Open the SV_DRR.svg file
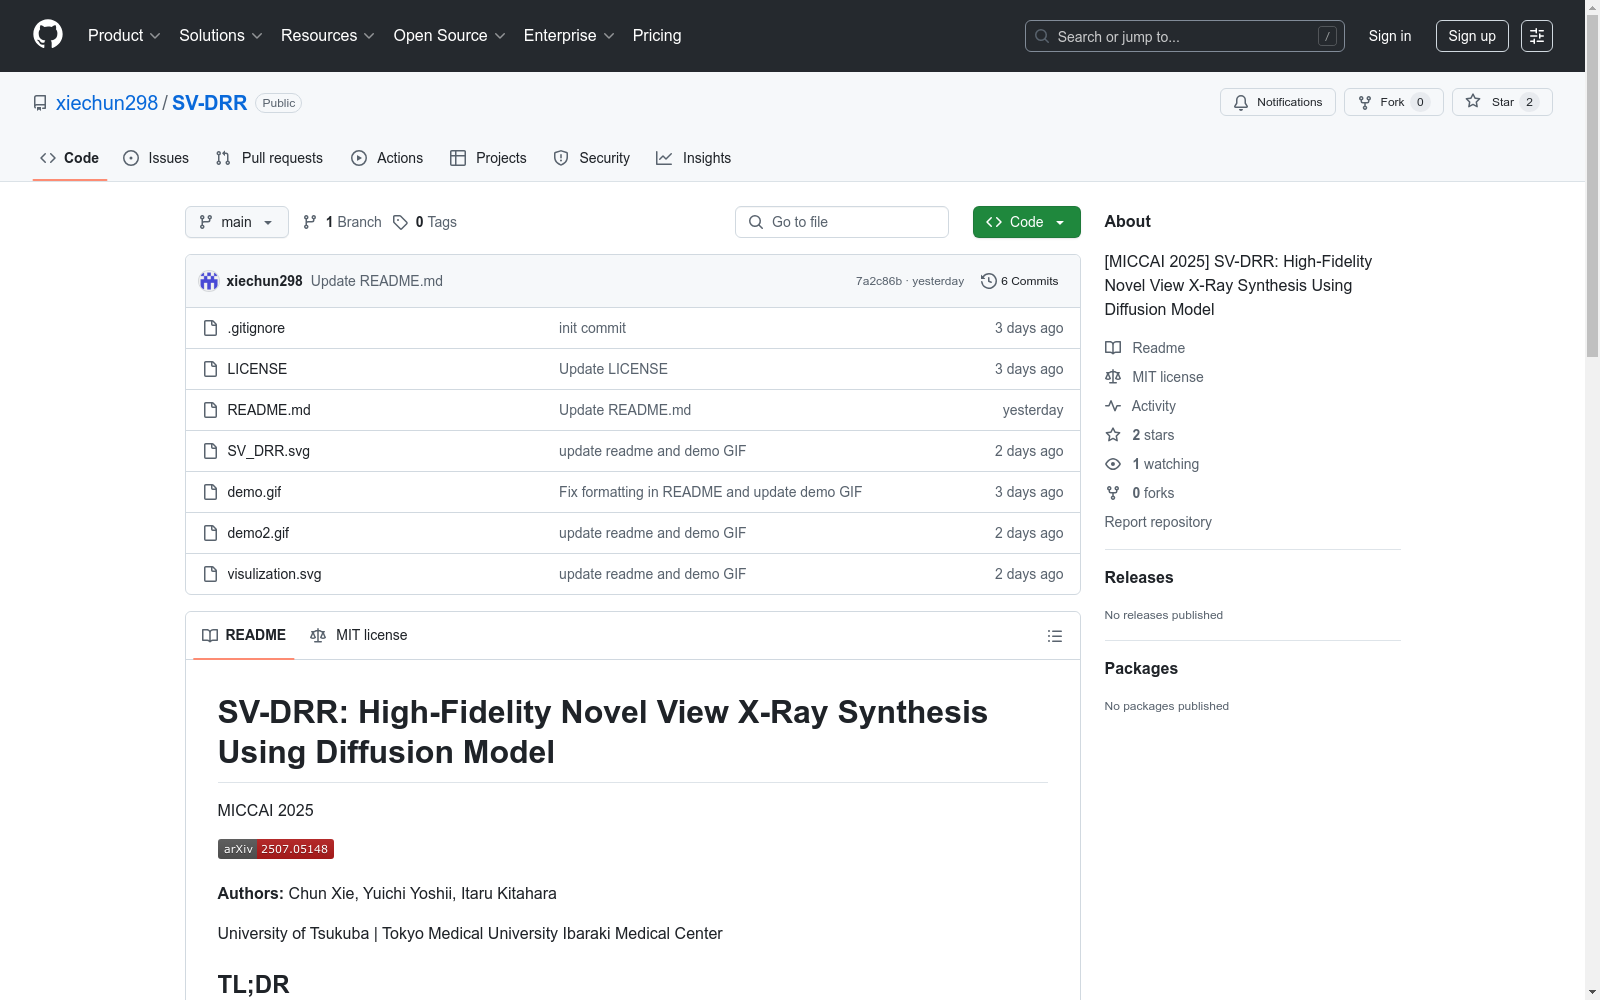Viewport: 1600px width, 1000px height. tap(269, 451)
